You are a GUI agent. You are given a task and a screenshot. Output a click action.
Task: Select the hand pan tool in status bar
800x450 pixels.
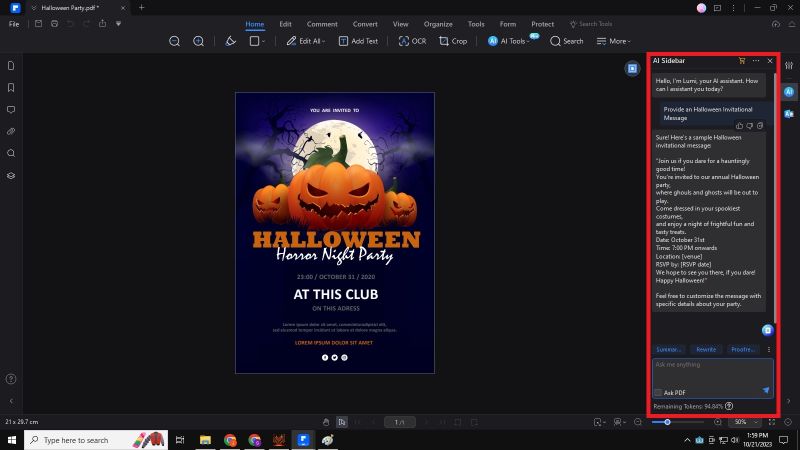[x=326, y=423]
